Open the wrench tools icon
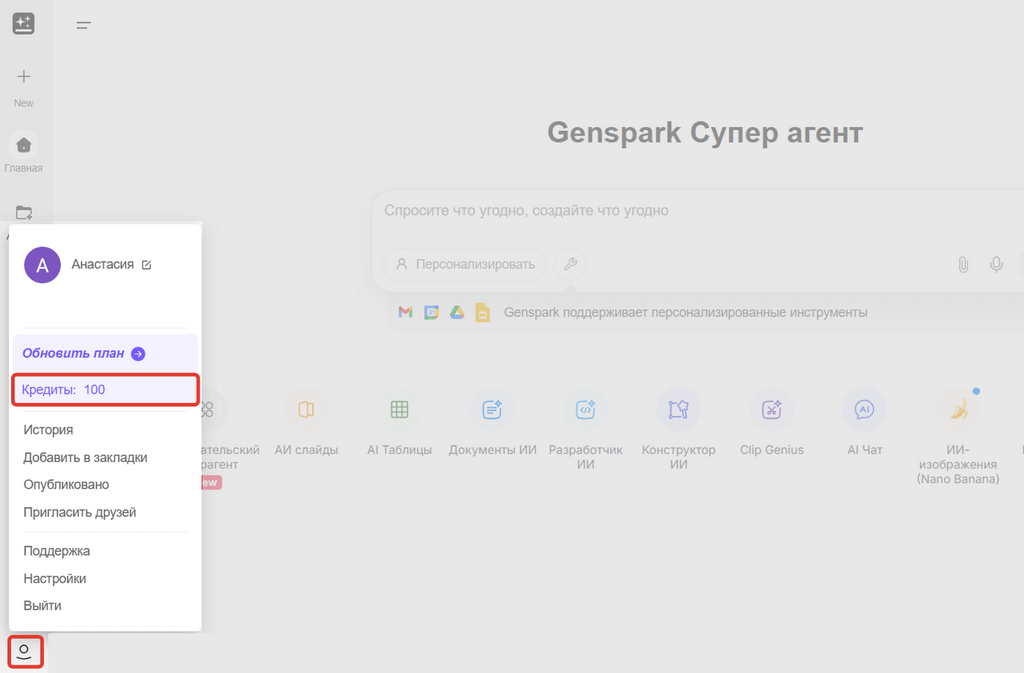The width and height of the screenshot is (1024, 673). coord(570,264)
